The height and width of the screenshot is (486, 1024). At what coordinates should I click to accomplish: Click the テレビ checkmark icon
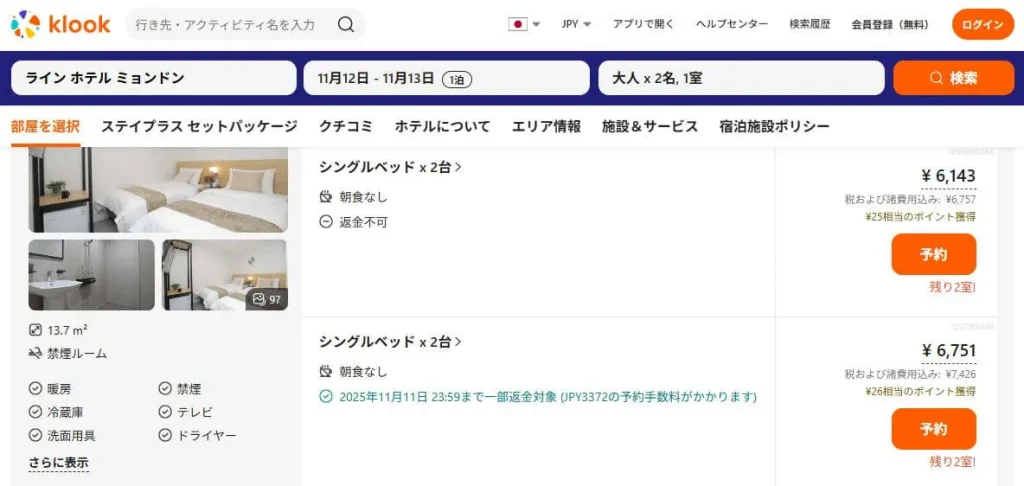(165, 412)
